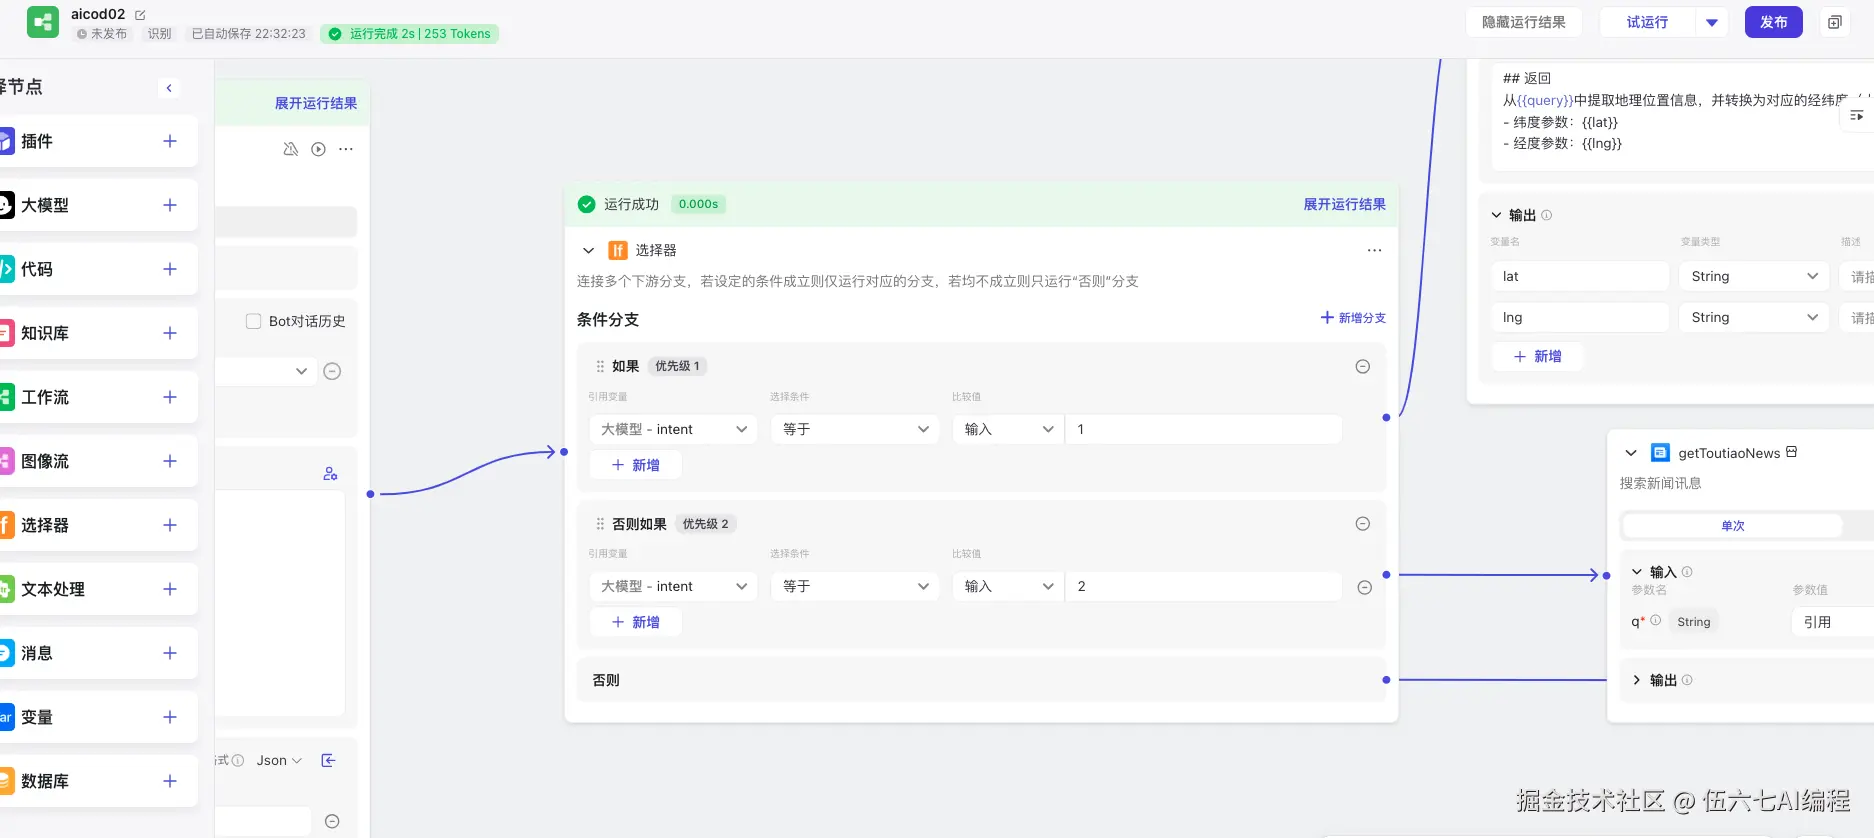1874x838 pixels.
Task: Click the comparison value field containing 2
Action: [1204, 586]
